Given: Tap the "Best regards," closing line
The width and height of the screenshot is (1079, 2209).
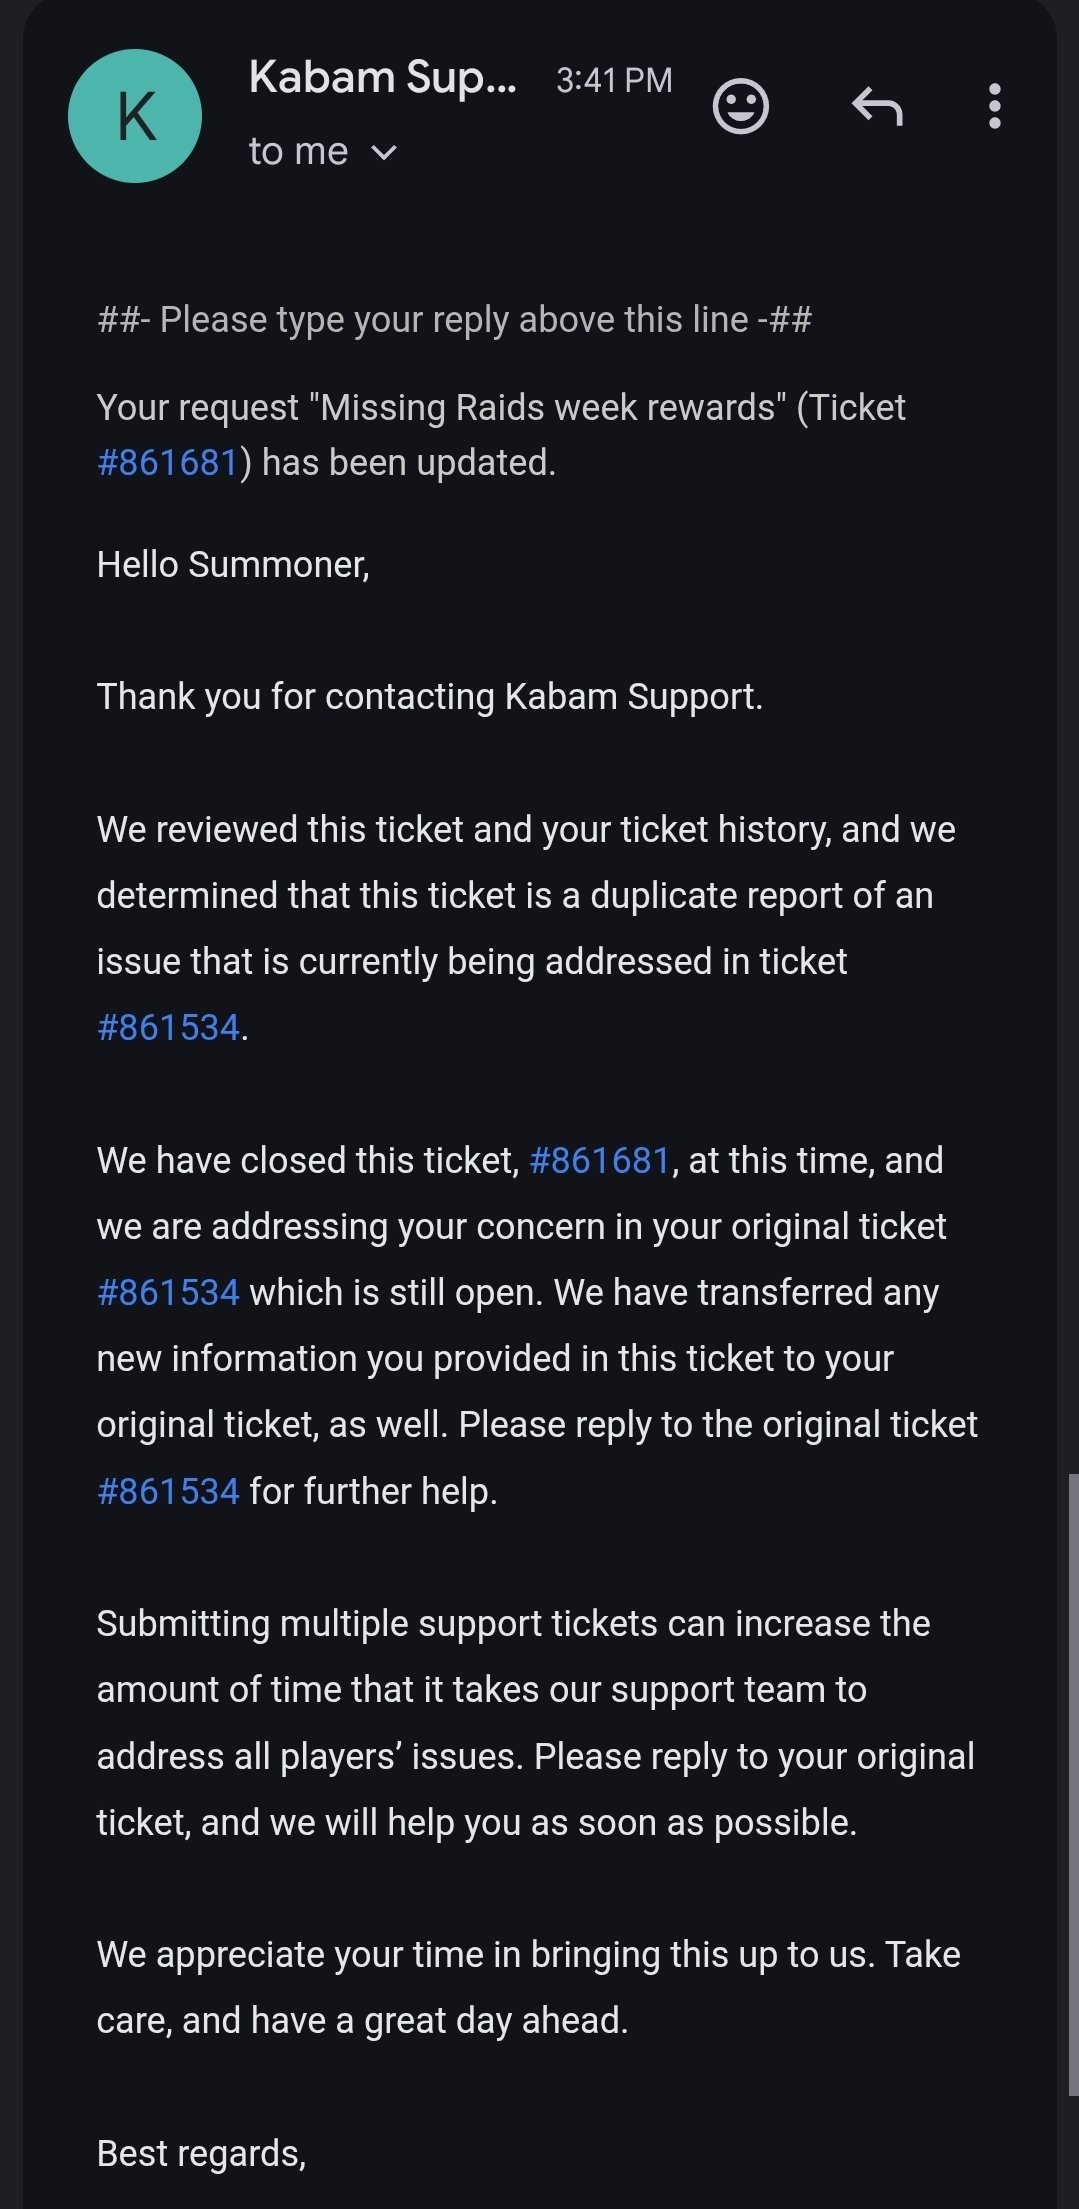Looking at the screenshot, I should (x=201, y=2153).
